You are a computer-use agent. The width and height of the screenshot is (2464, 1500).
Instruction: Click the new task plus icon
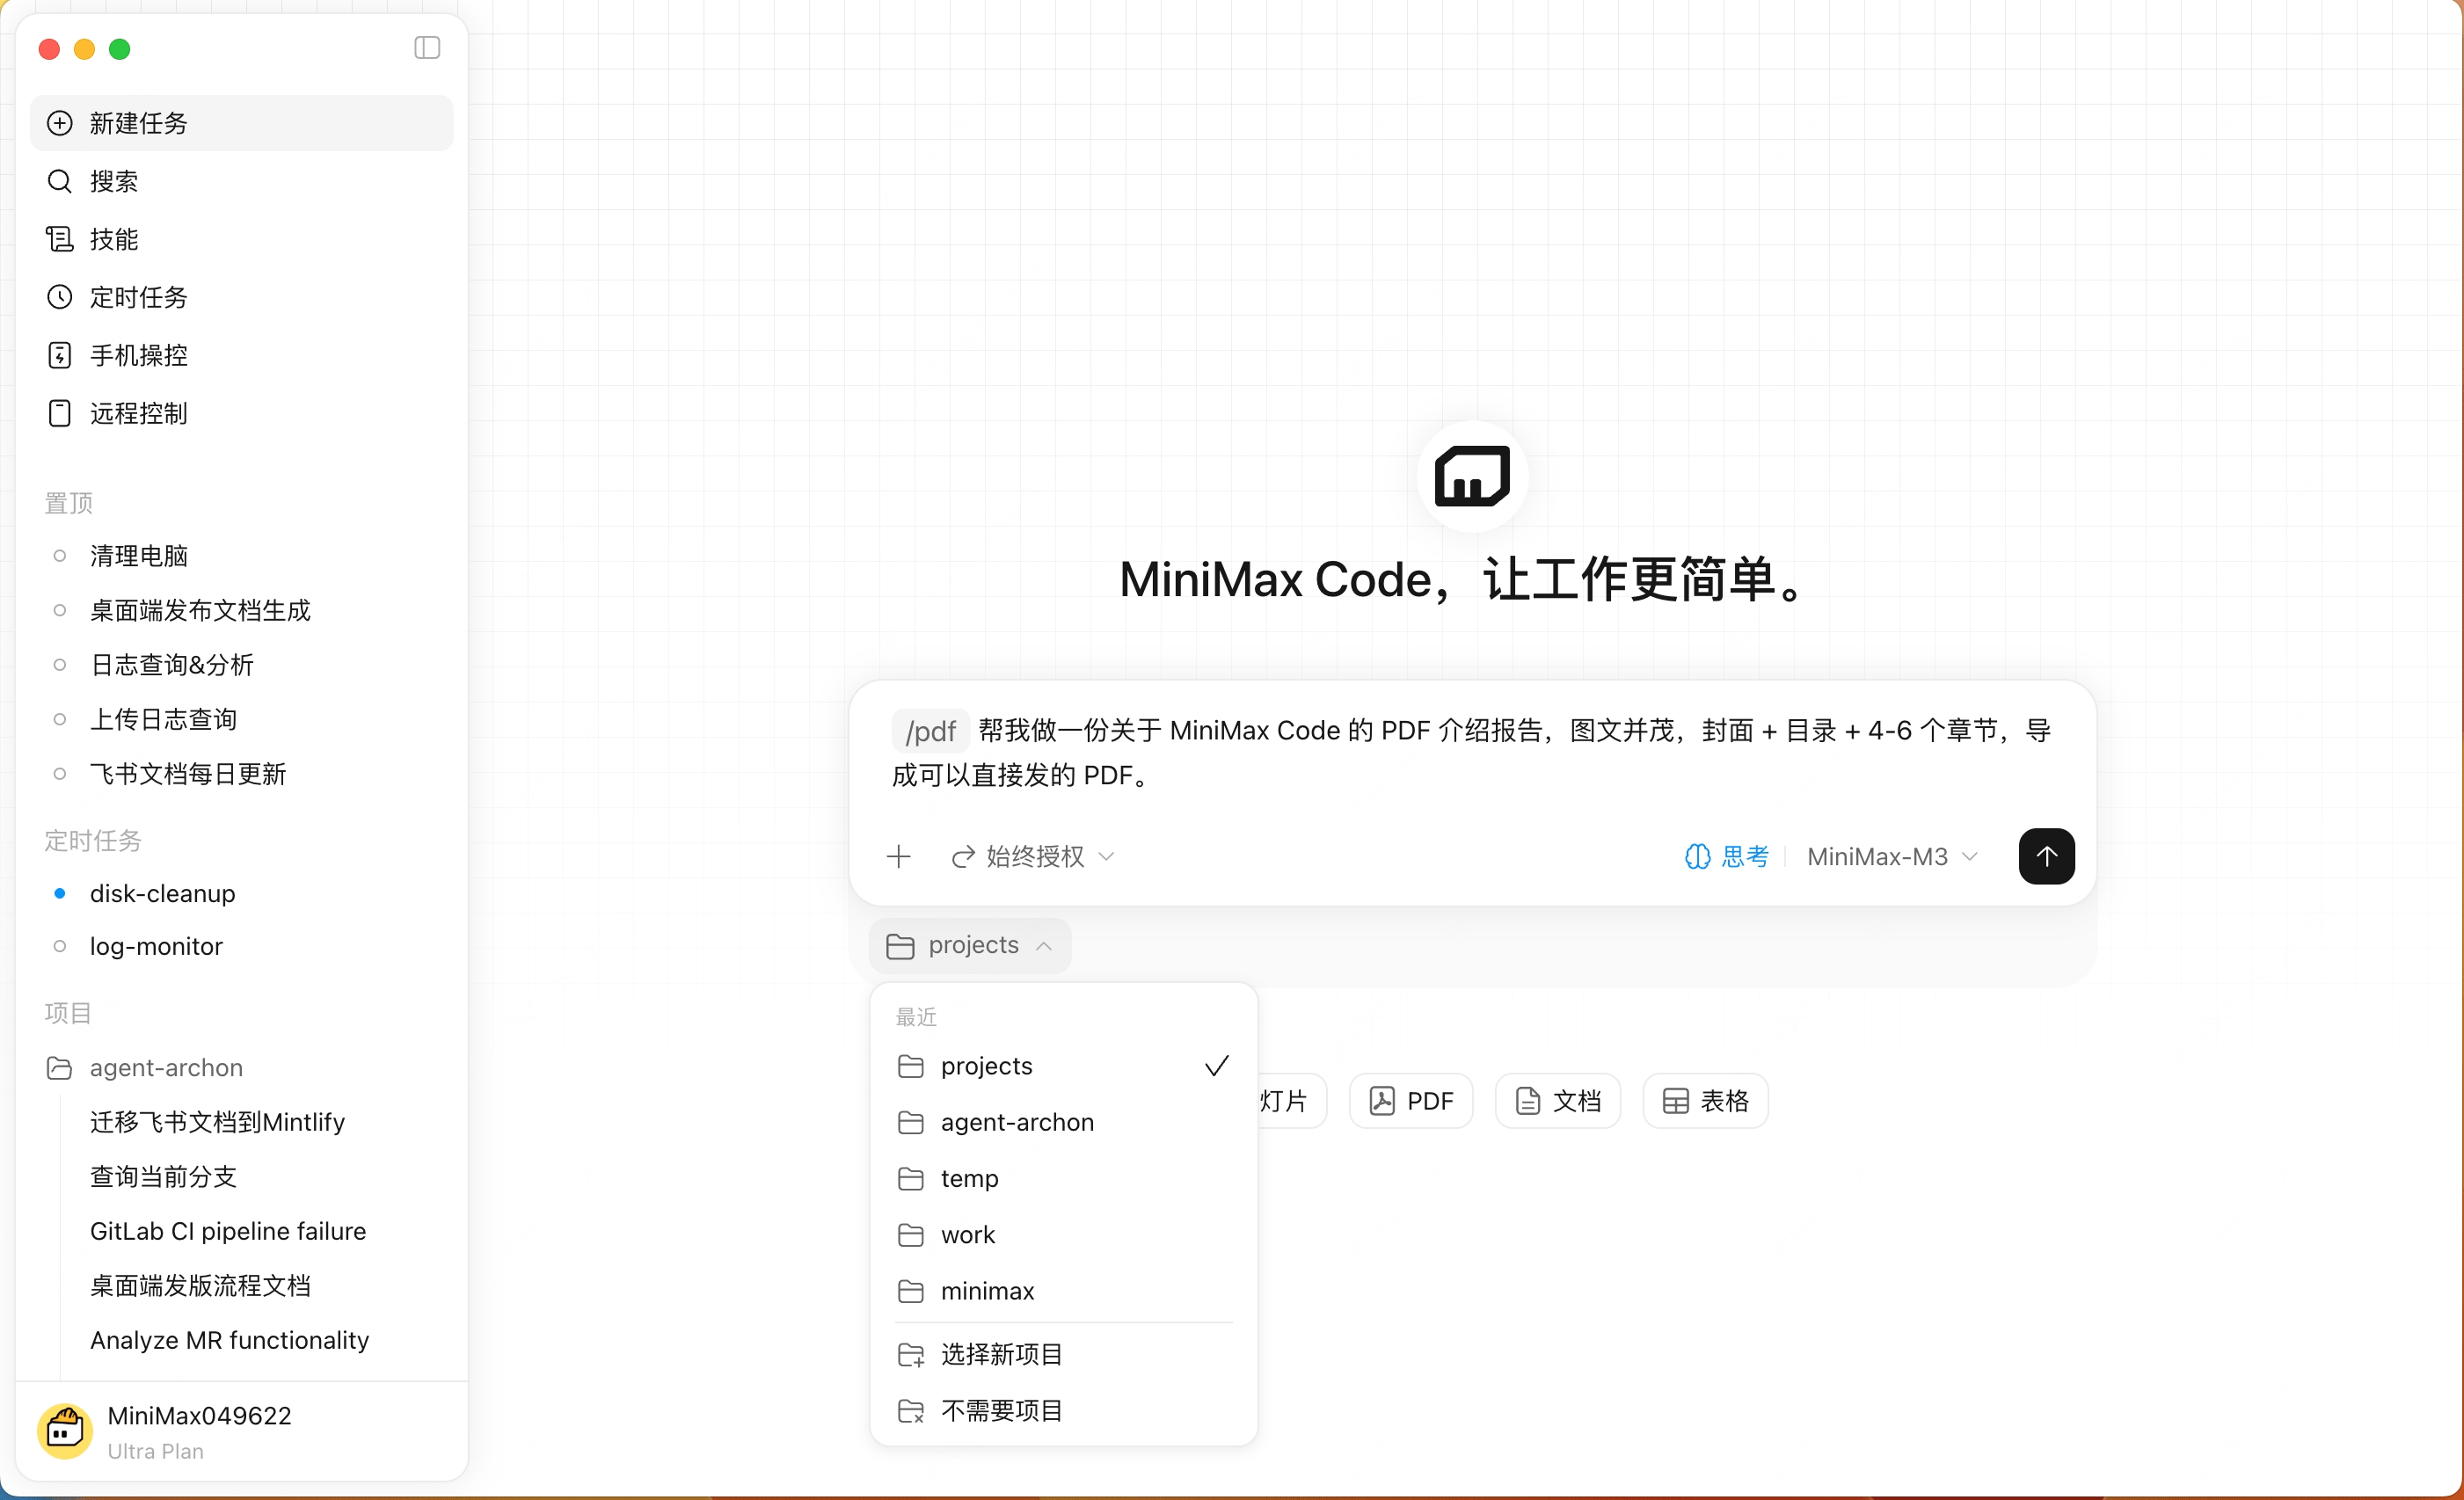pyautogui.click(x=60, y=123)
